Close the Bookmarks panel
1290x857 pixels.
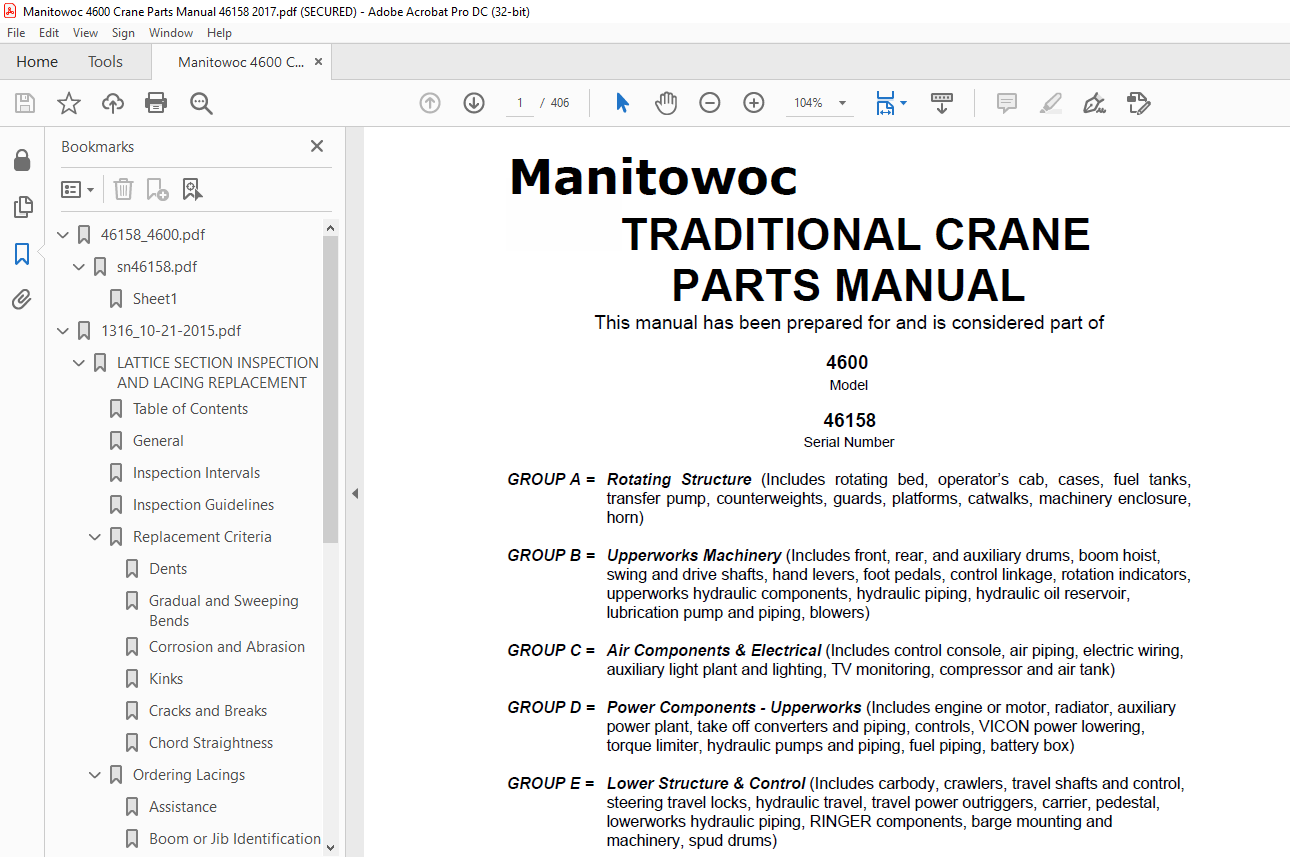point(317,146)
